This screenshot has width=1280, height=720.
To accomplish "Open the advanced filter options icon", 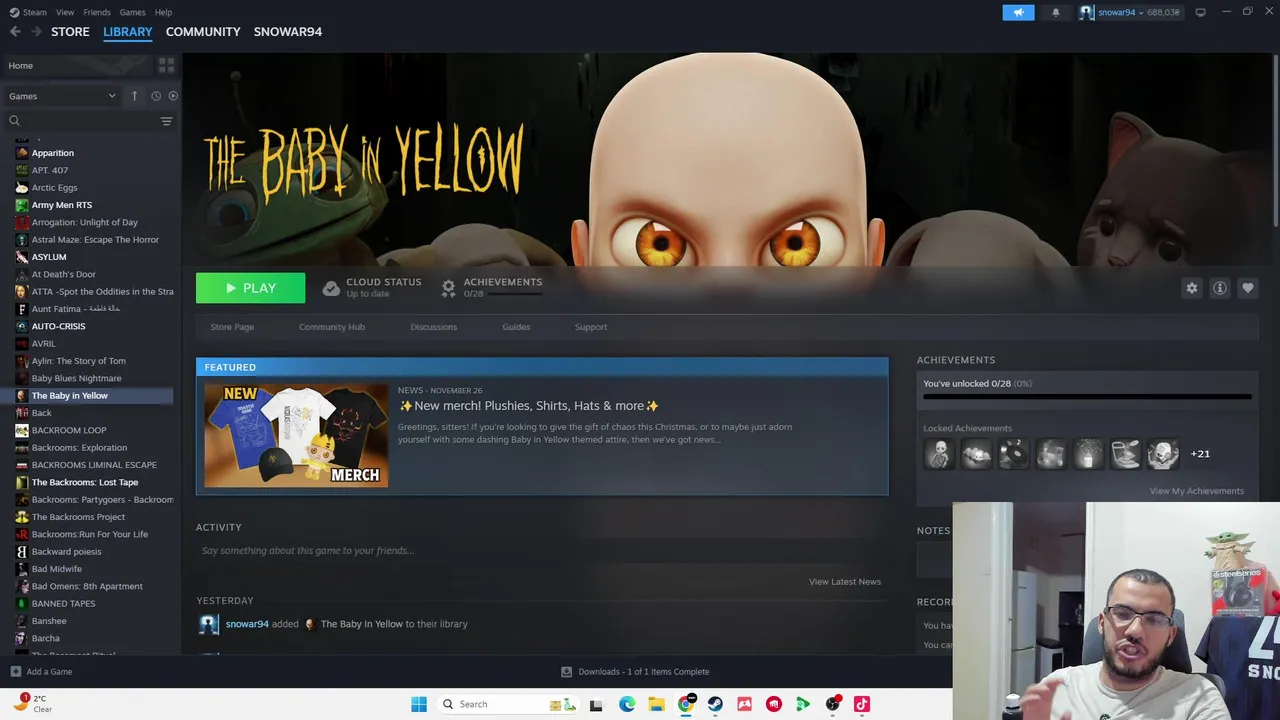I will point(166,121).
